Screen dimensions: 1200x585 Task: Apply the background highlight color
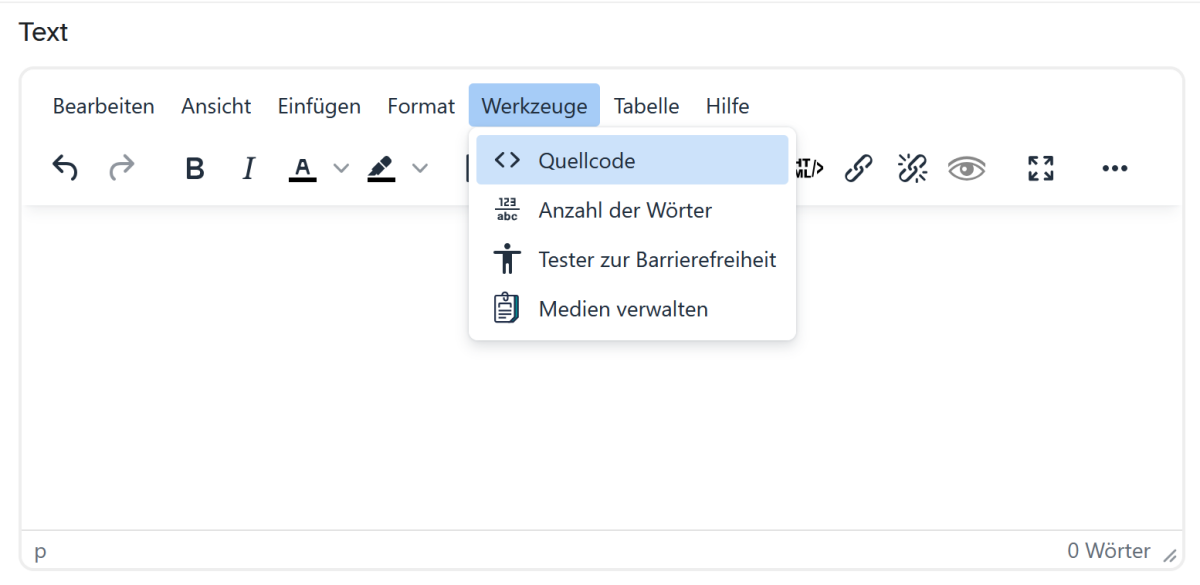click(381, 168)
